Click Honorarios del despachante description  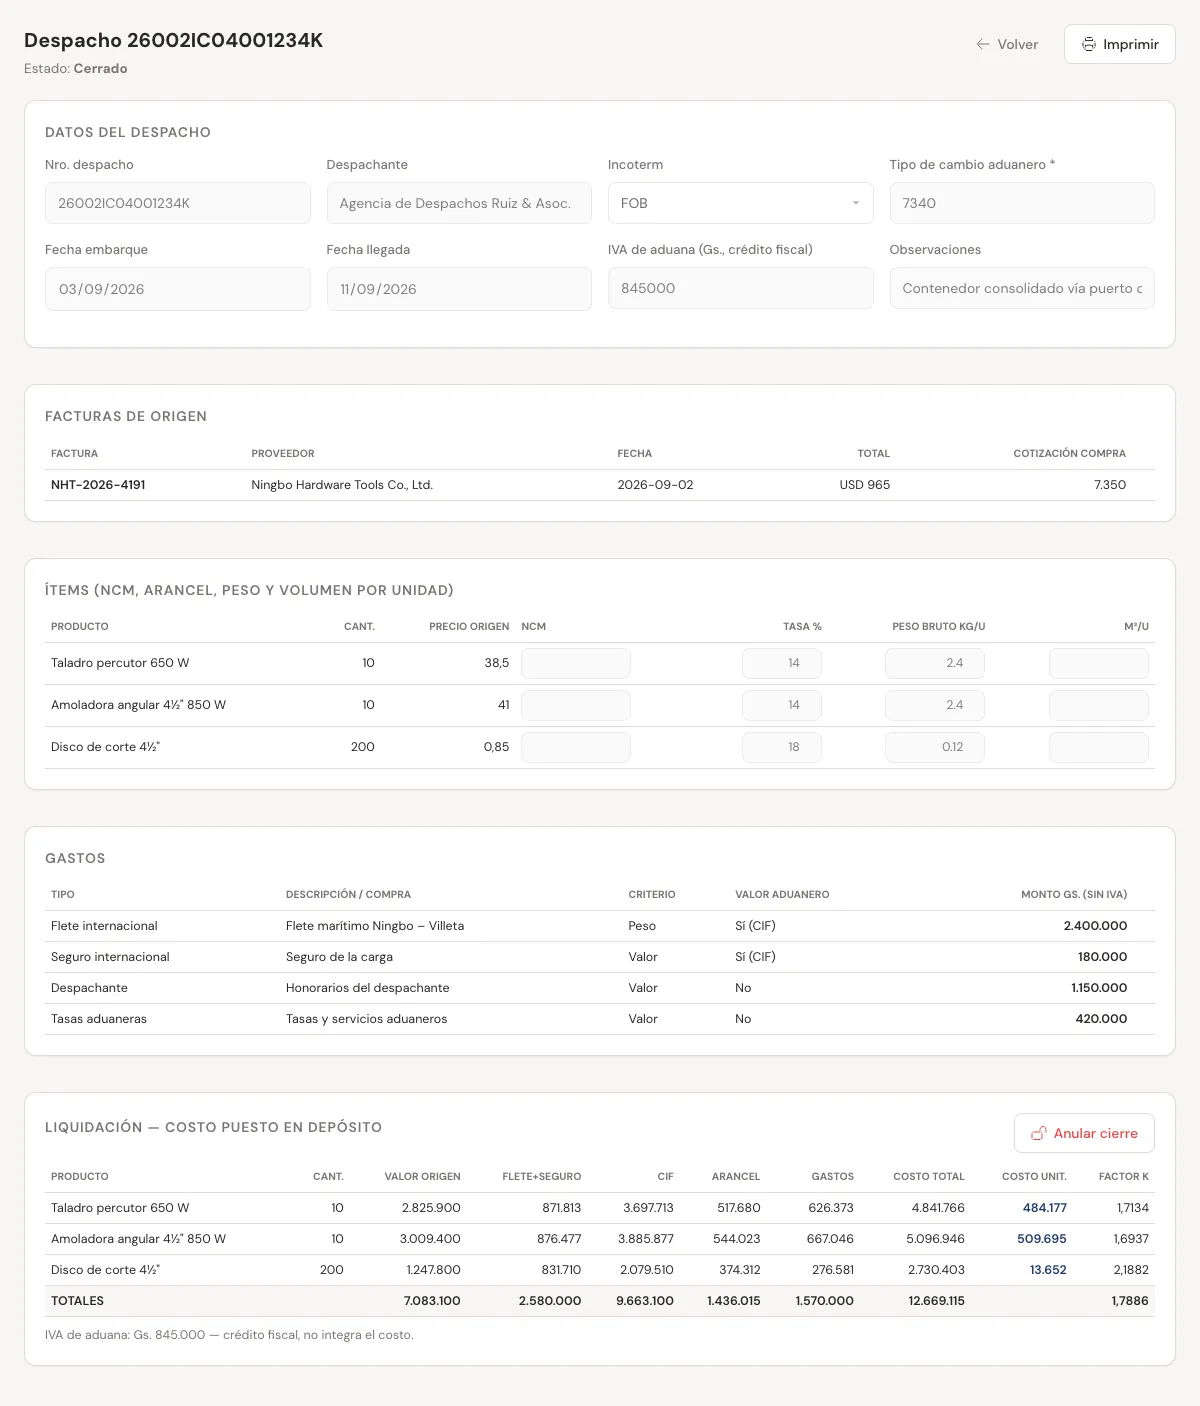point(368,988)
